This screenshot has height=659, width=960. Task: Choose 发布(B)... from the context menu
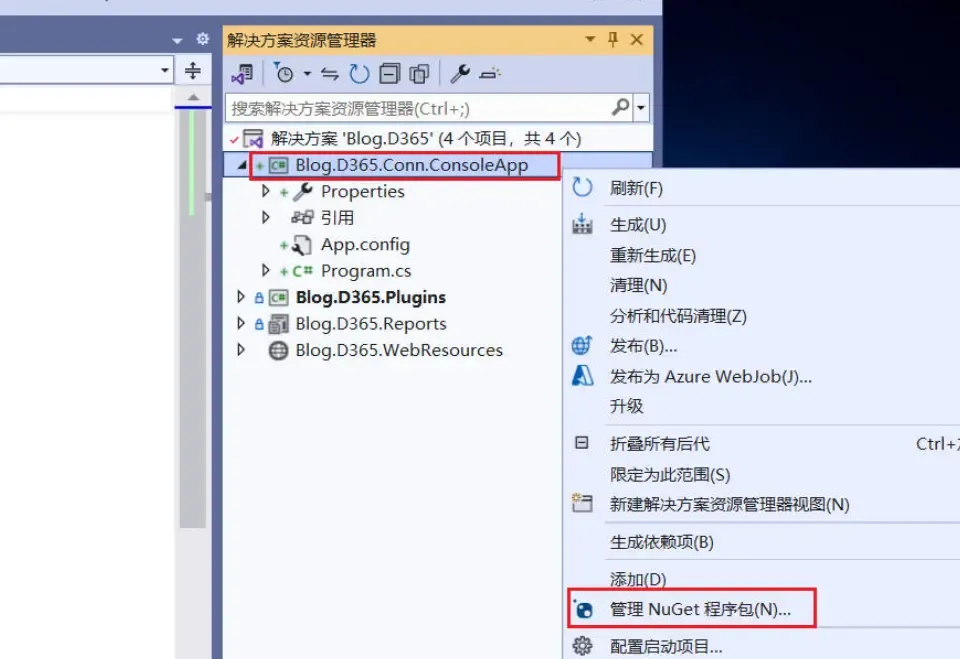(x=643, y=346)
